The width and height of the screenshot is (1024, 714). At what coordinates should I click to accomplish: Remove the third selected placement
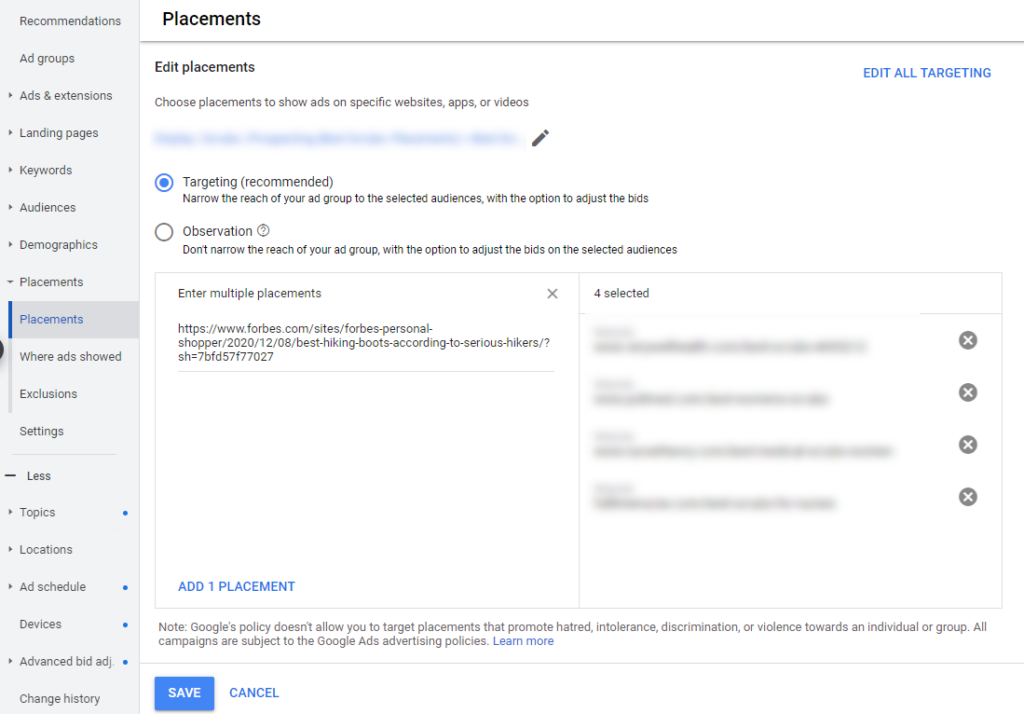[x=967, y=445]
